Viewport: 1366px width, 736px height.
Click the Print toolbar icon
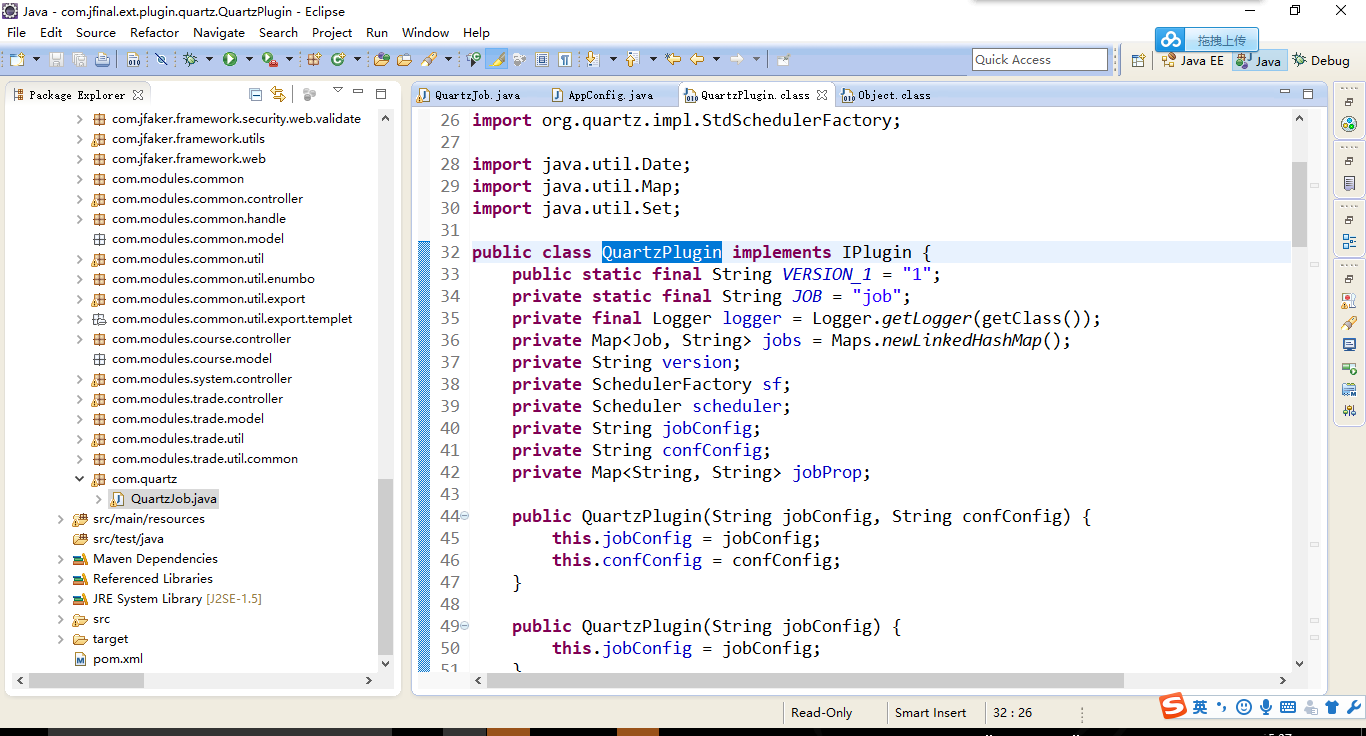coord(102,60)
